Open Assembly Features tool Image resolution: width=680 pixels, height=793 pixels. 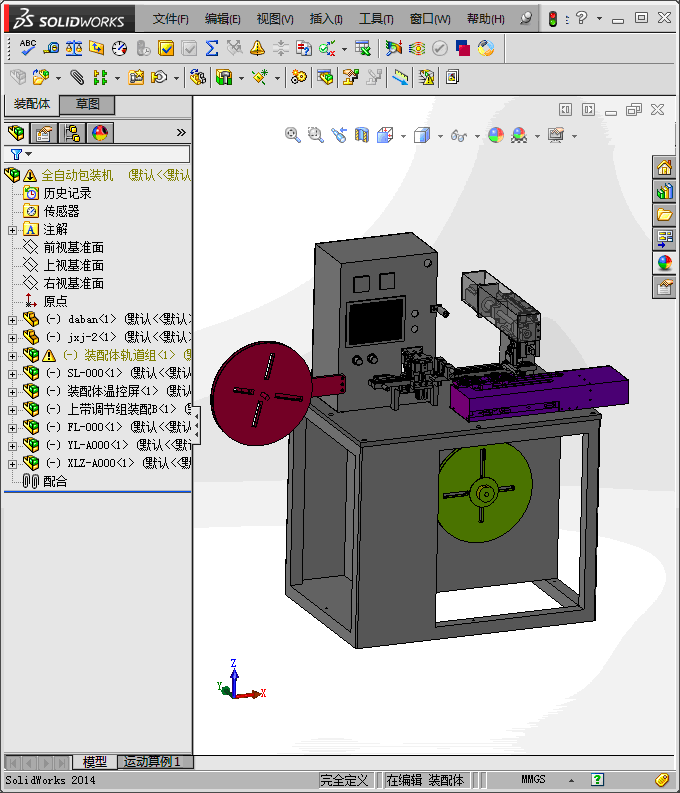coord(224,77)
